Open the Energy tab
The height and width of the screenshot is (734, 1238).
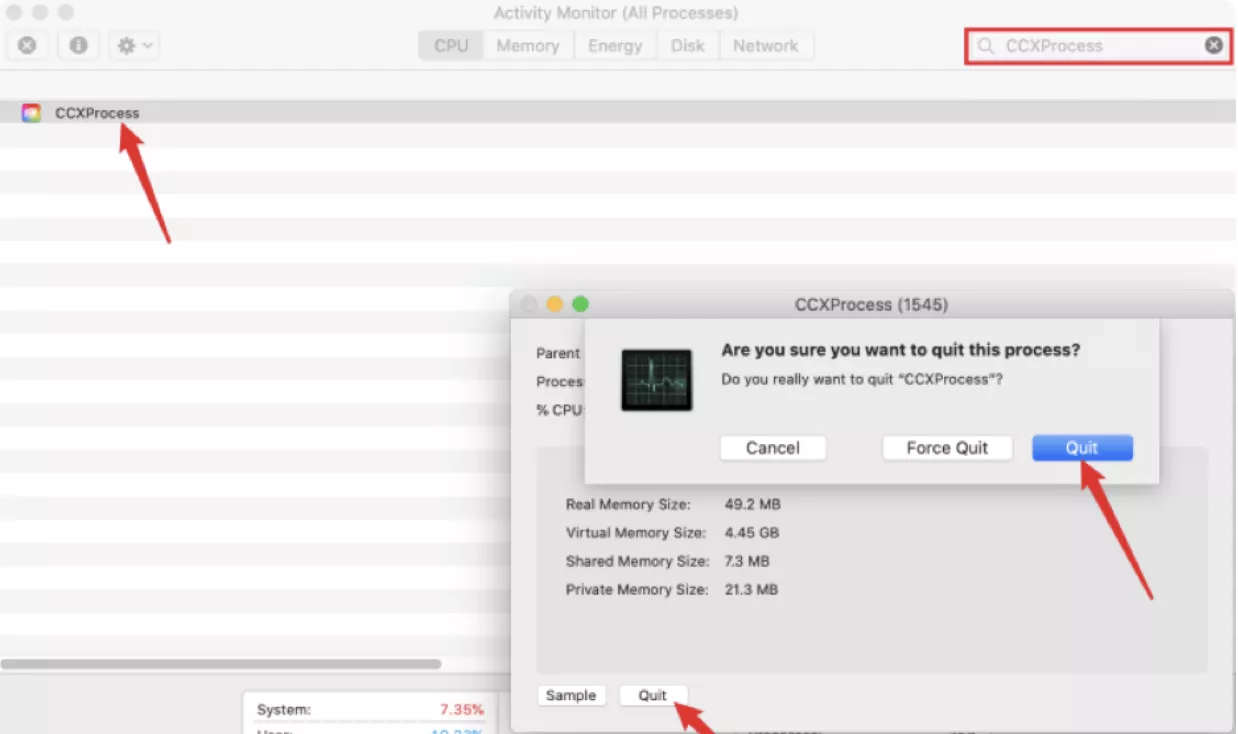coord(615,46)
